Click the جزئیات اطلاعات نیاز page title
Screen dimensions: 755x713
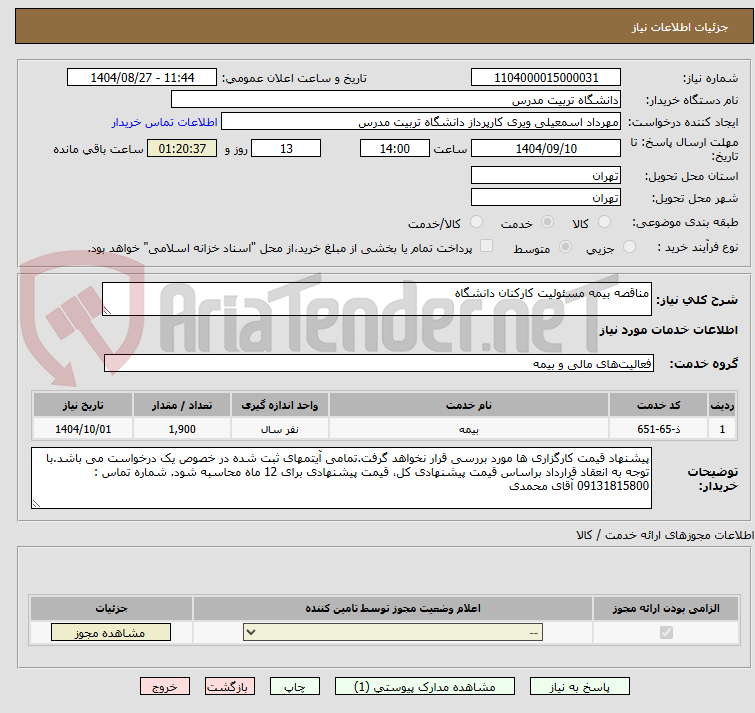coord(680,27)
